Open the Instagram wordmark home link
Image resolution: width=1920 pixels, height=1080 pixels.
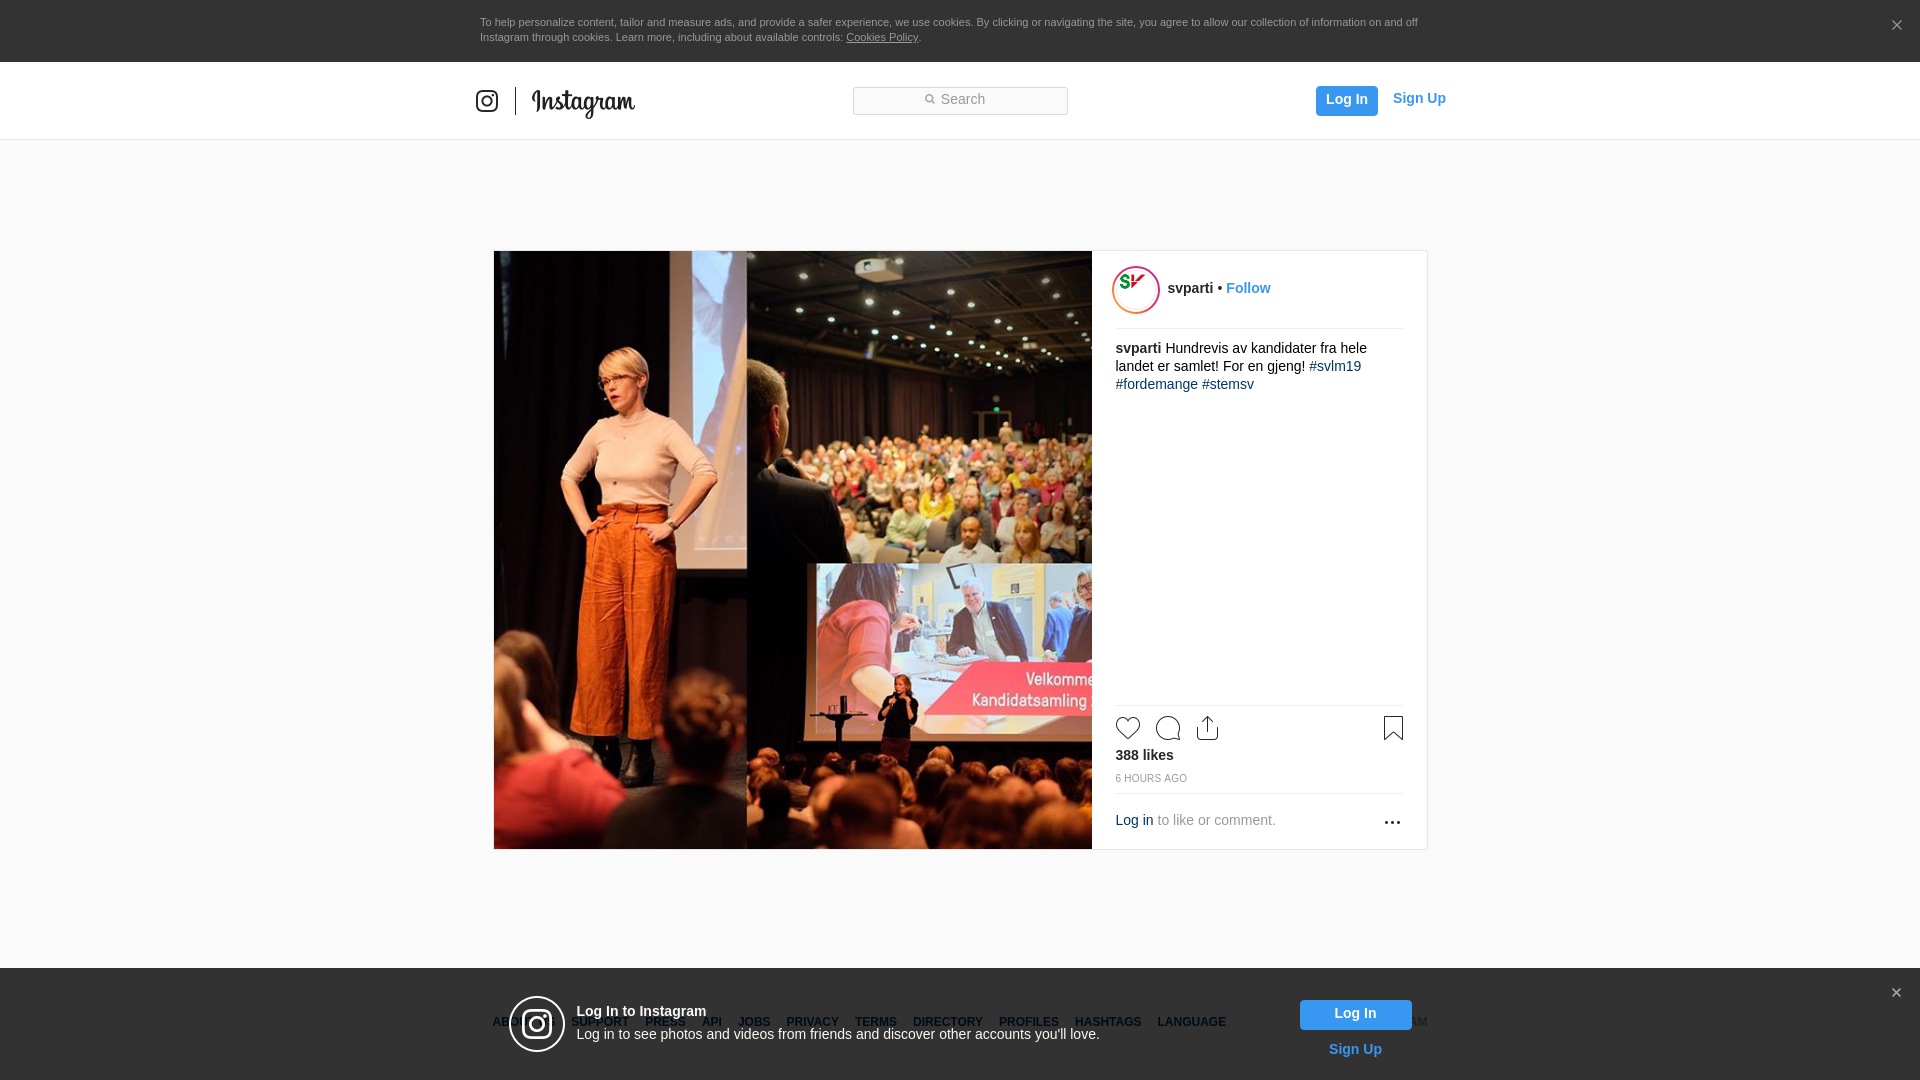(583, 103)
